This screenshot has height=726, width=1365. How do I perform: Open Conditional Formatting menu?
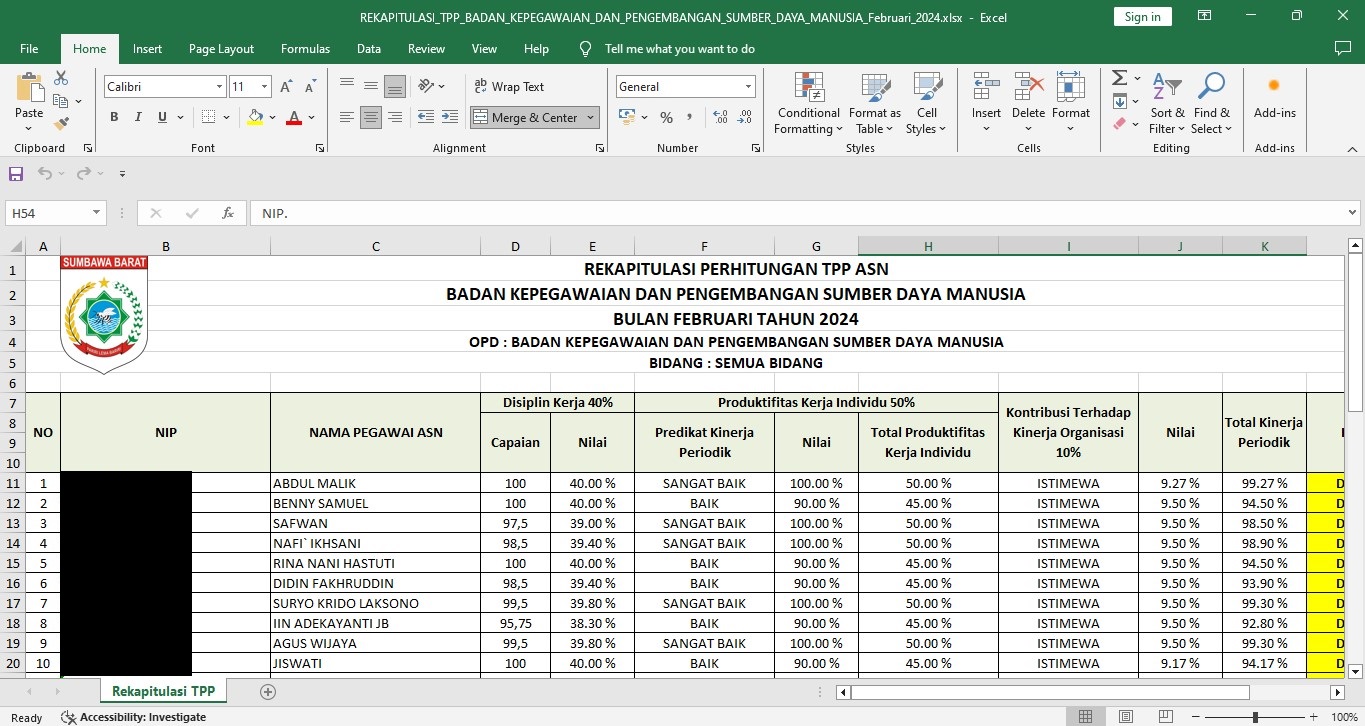click(809, 104)
